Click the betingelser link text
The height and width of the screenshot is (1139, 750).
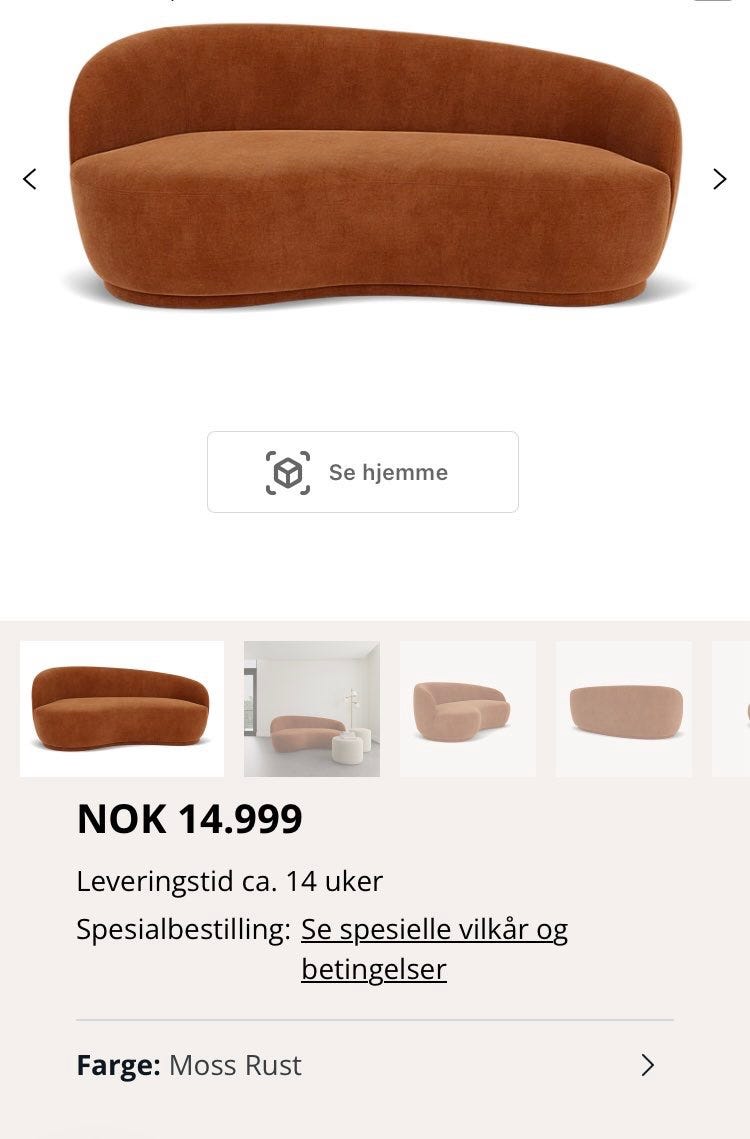[x=374, y=969]
